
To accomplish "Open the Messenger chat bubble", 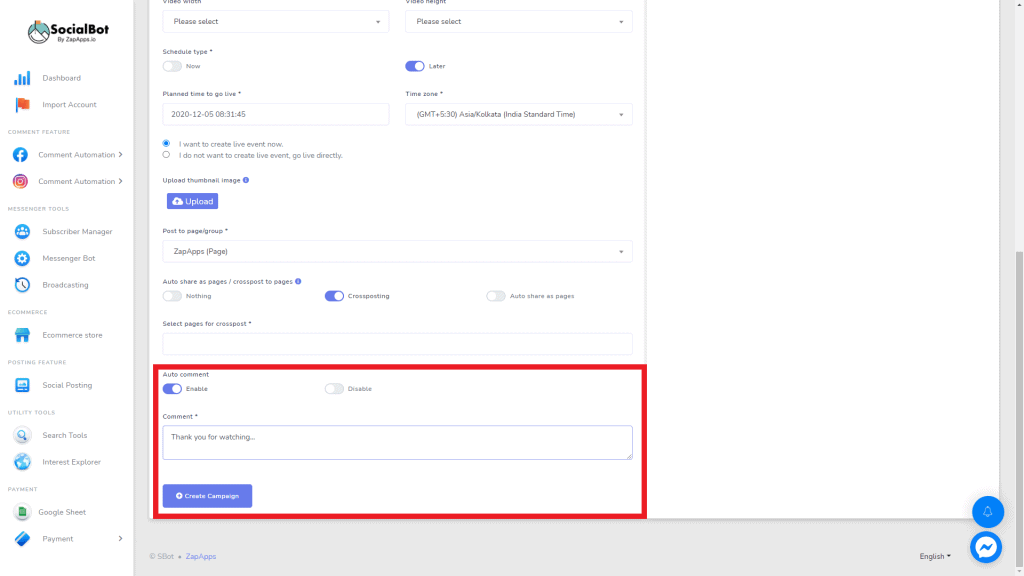I will point(986,547).
